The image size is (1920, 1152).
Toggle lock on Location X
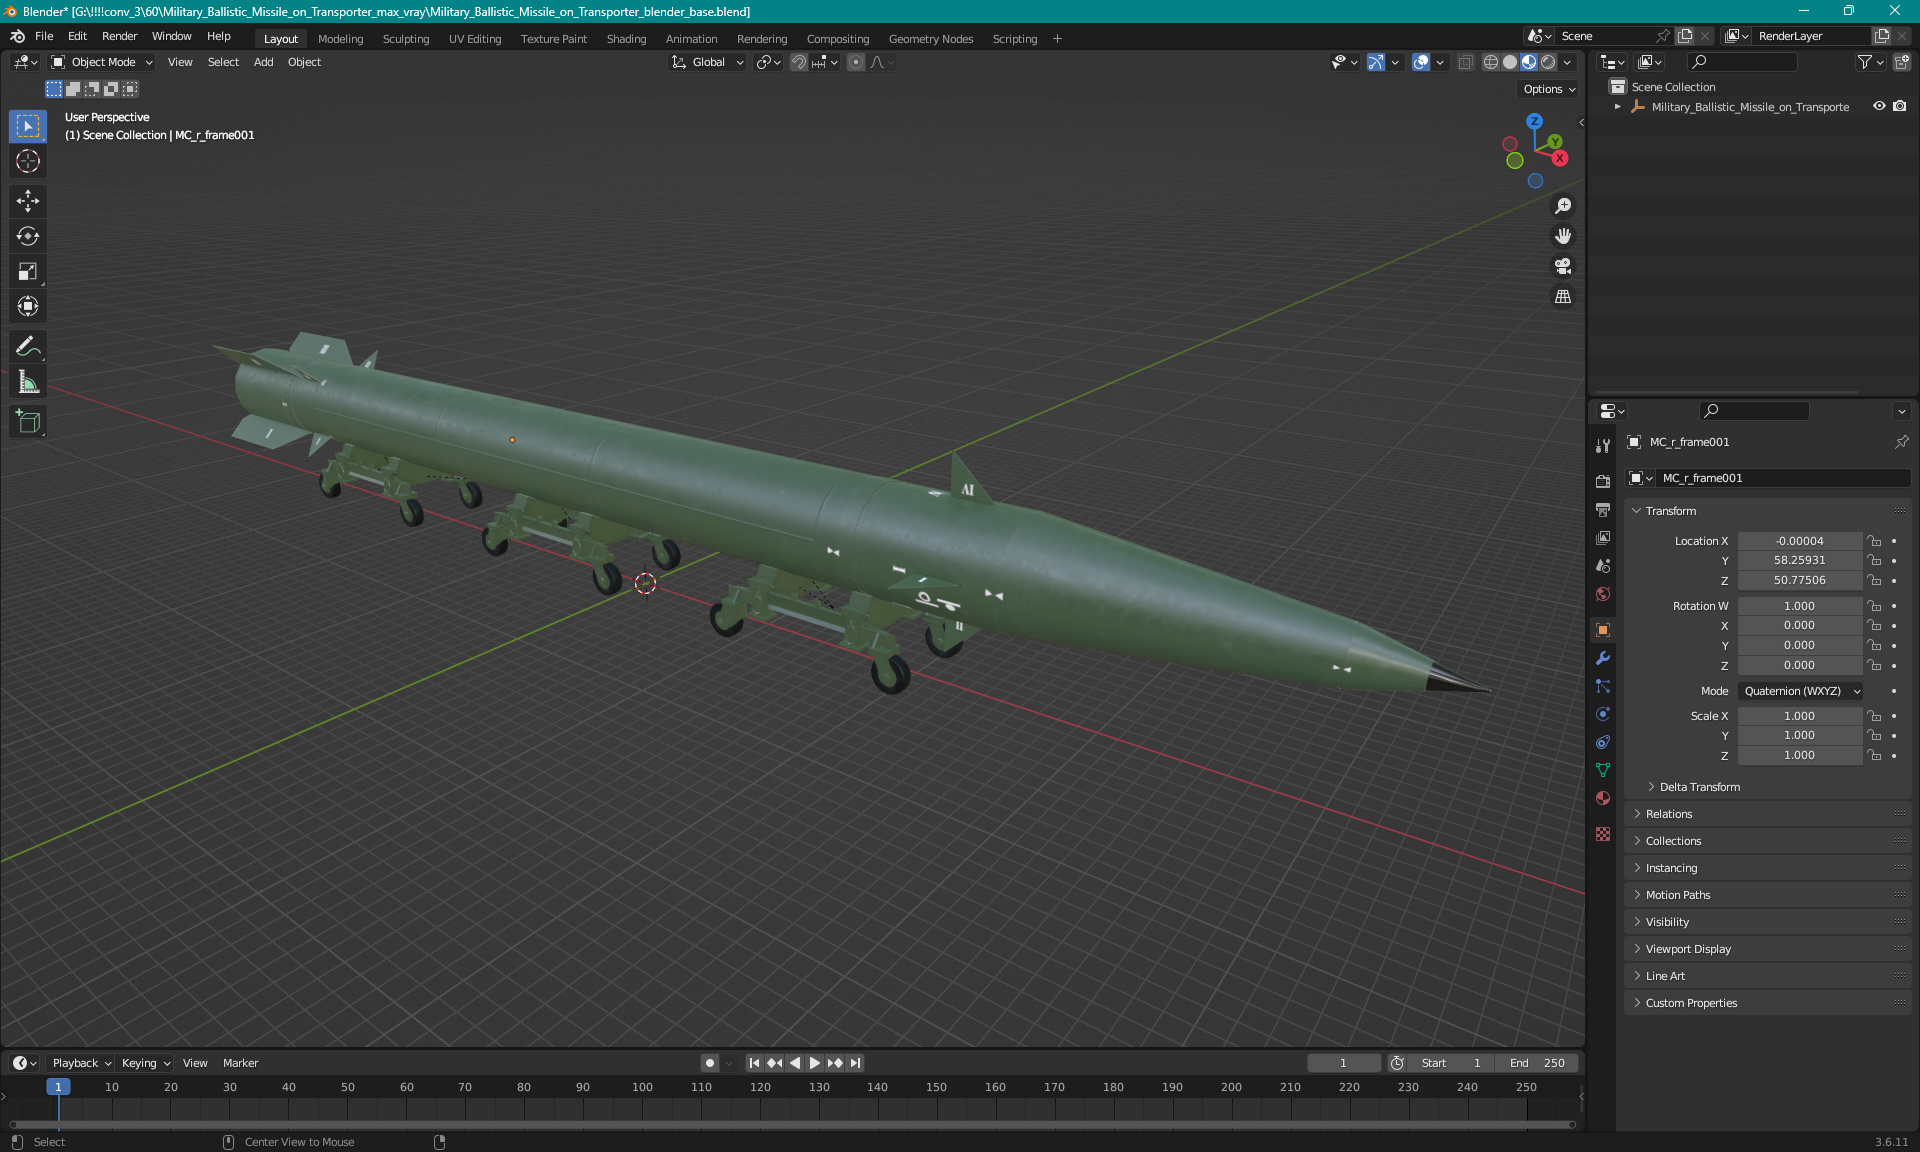tap(1875, 541)
